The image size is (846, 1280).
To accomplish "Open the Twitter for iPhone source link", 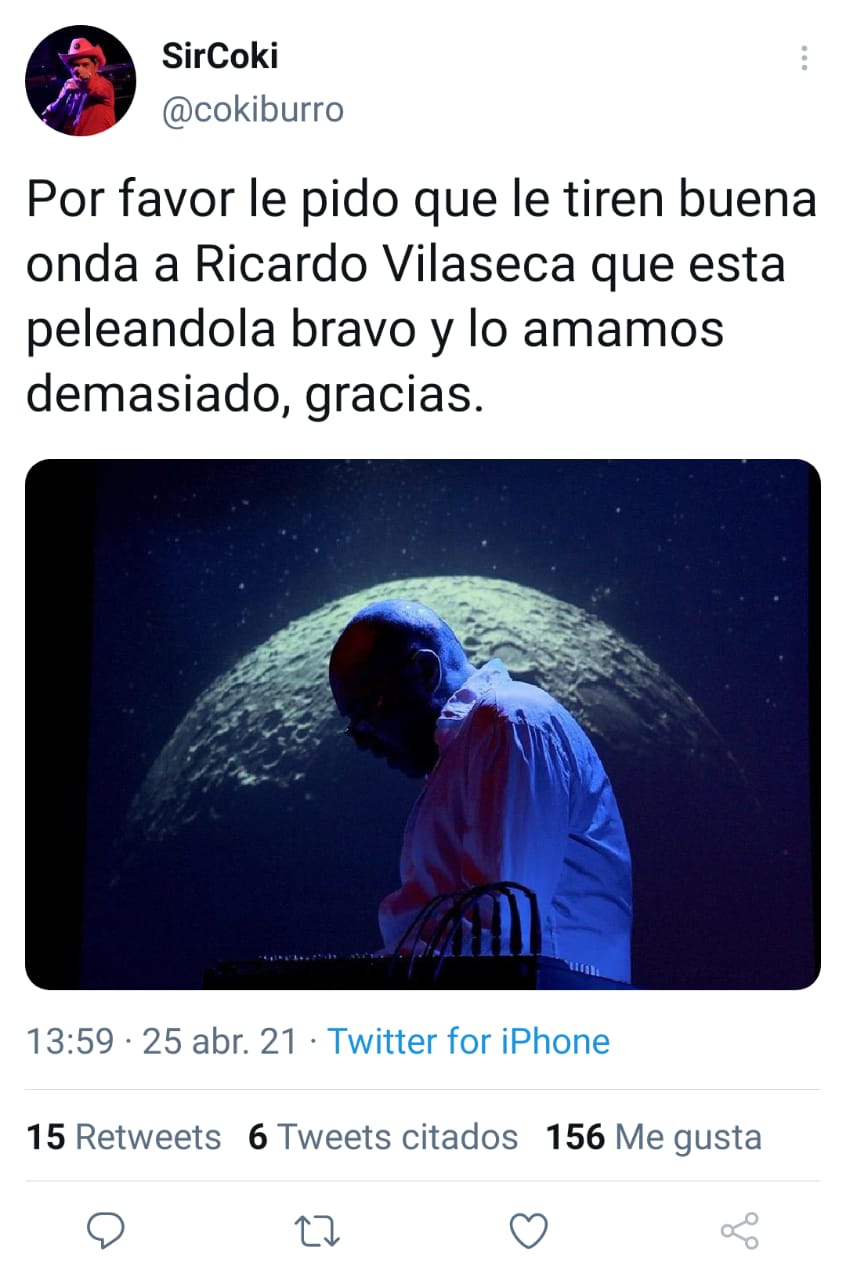I will (469, 1041).
